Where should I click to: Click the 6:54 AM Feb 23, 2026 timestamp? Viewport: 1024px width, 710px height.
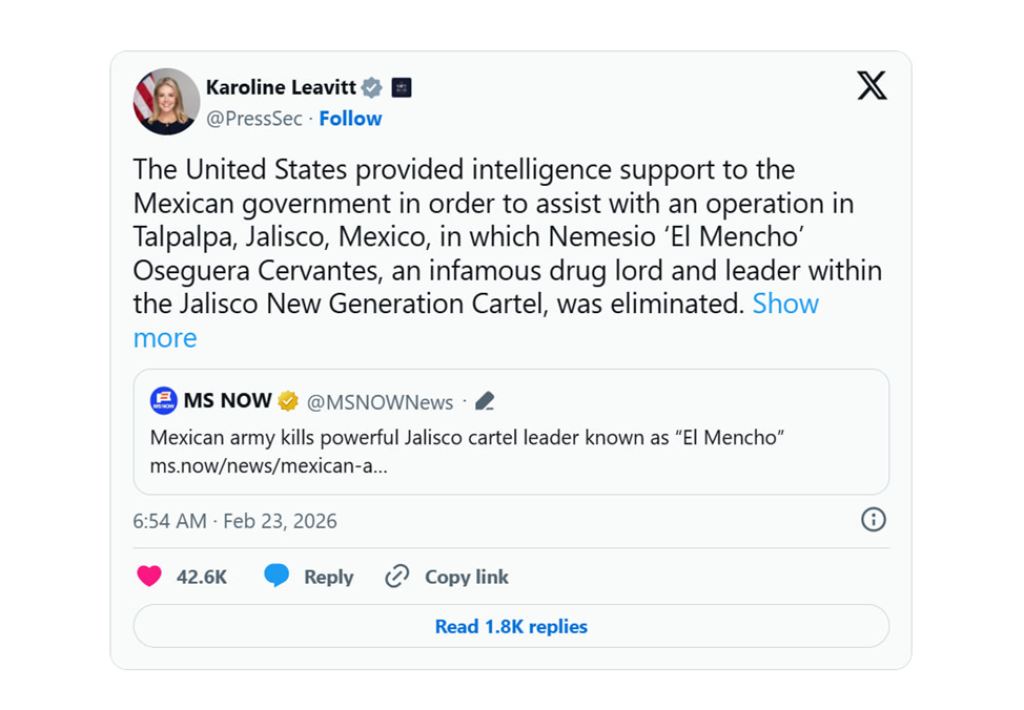[x=235, y=521]
